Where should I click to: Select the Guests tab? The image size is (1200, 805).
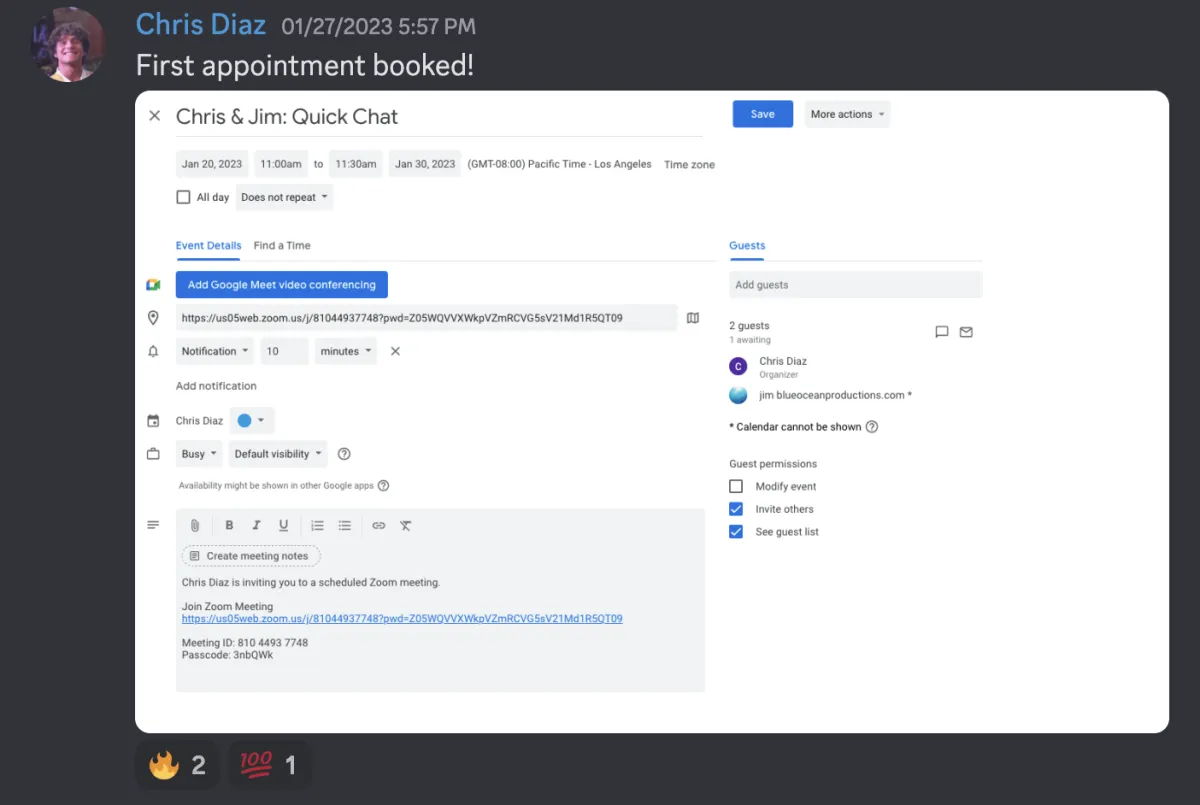coord(747,246)
